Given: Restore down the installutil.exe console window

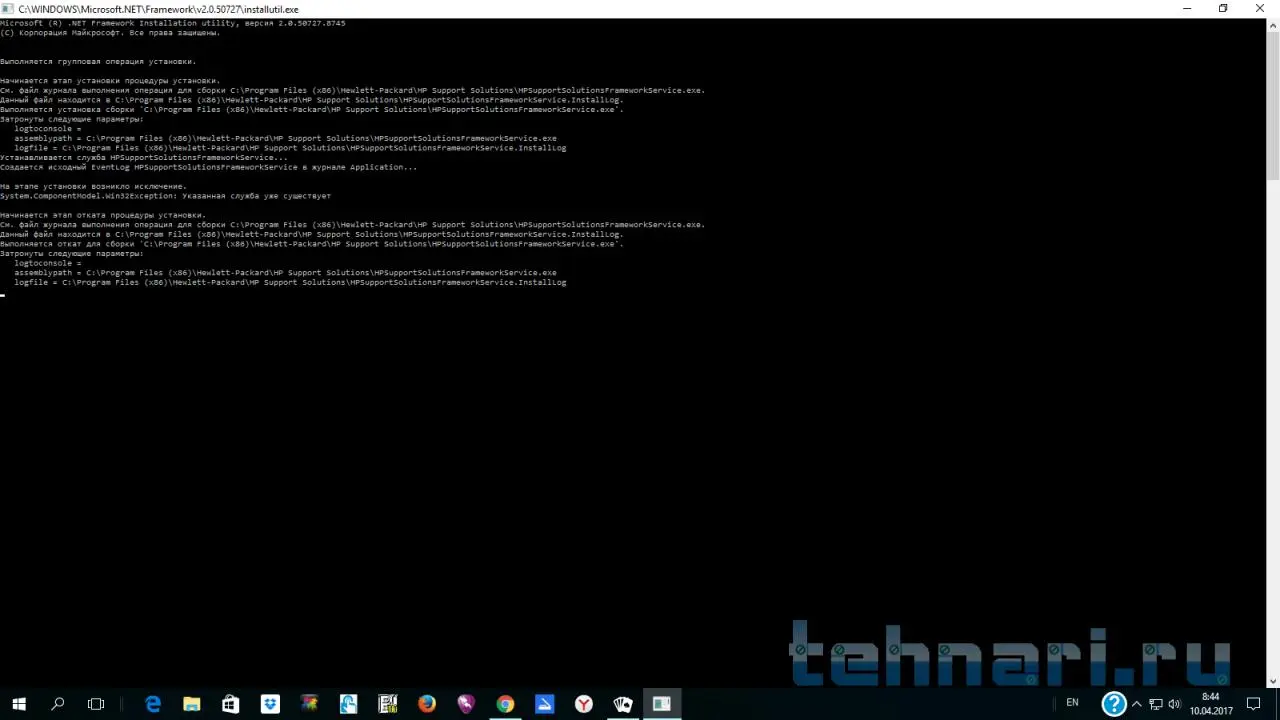Looking at the screenshot, I should 1223,9.
